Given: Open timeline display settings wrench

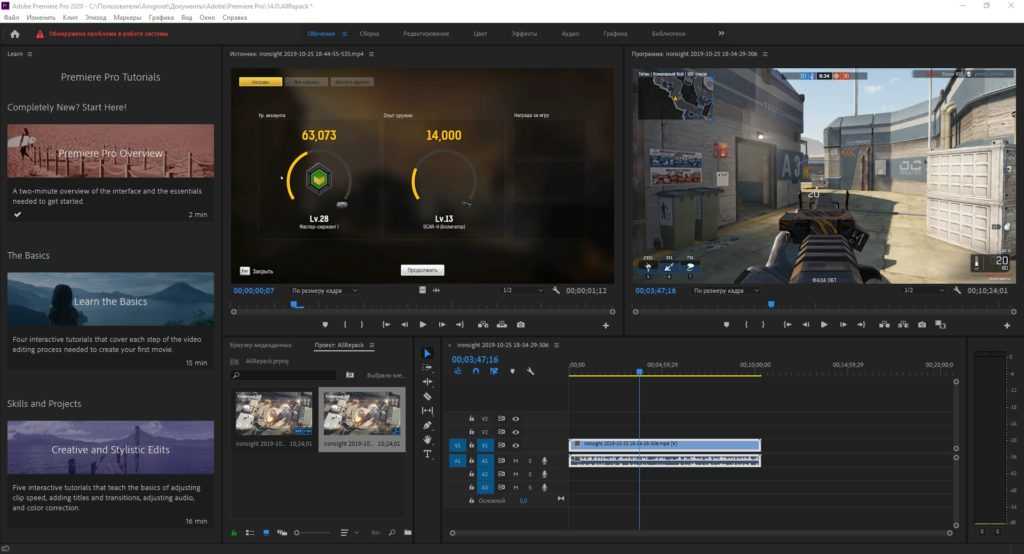Looking at the screenshot, I should pyautogui.click(x=530, y=371).
